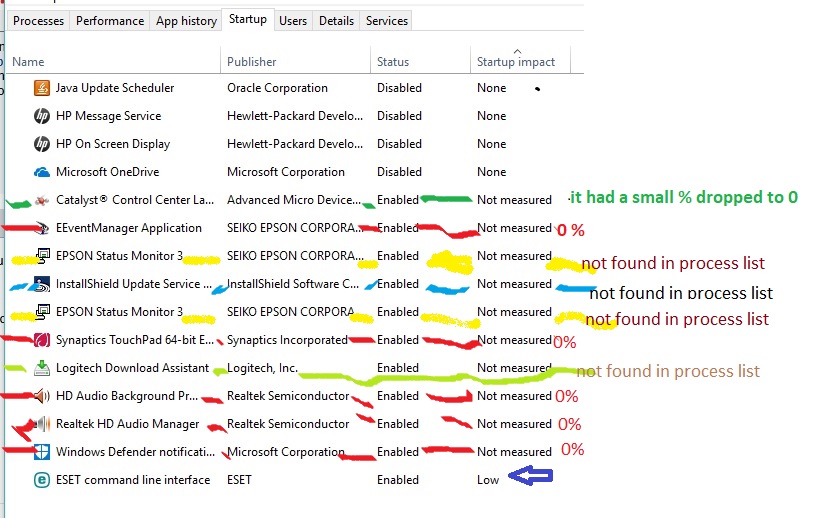The width and height of the screenshot is (825, 518).
Task: Click the HP Message Service icon
Action: click(x=42, y=116)
